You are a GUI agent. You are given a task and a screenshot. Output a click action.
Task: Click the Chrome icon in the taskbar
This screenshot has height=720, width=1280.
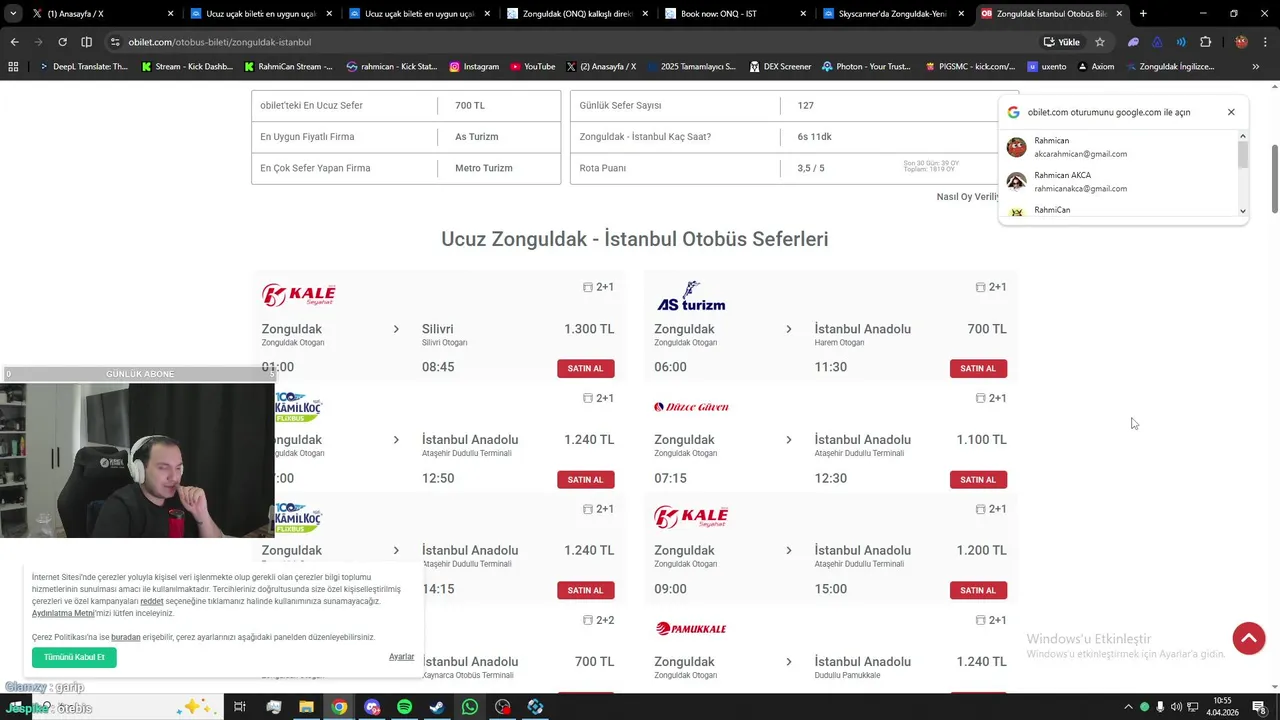coord(339,707)
